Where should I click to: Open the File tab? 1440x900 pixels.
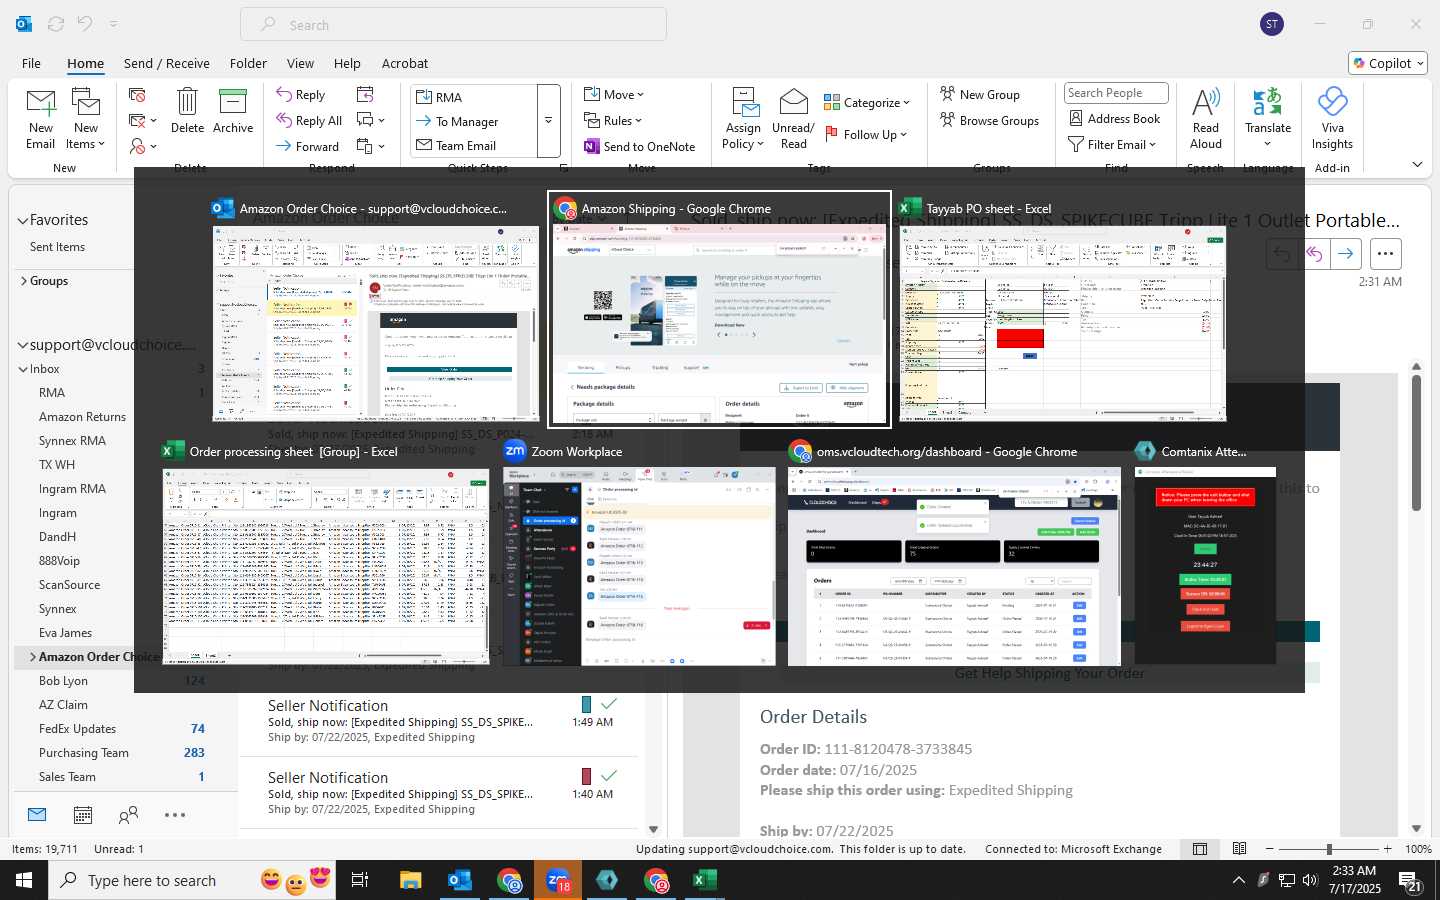click(x=31, y=63)
